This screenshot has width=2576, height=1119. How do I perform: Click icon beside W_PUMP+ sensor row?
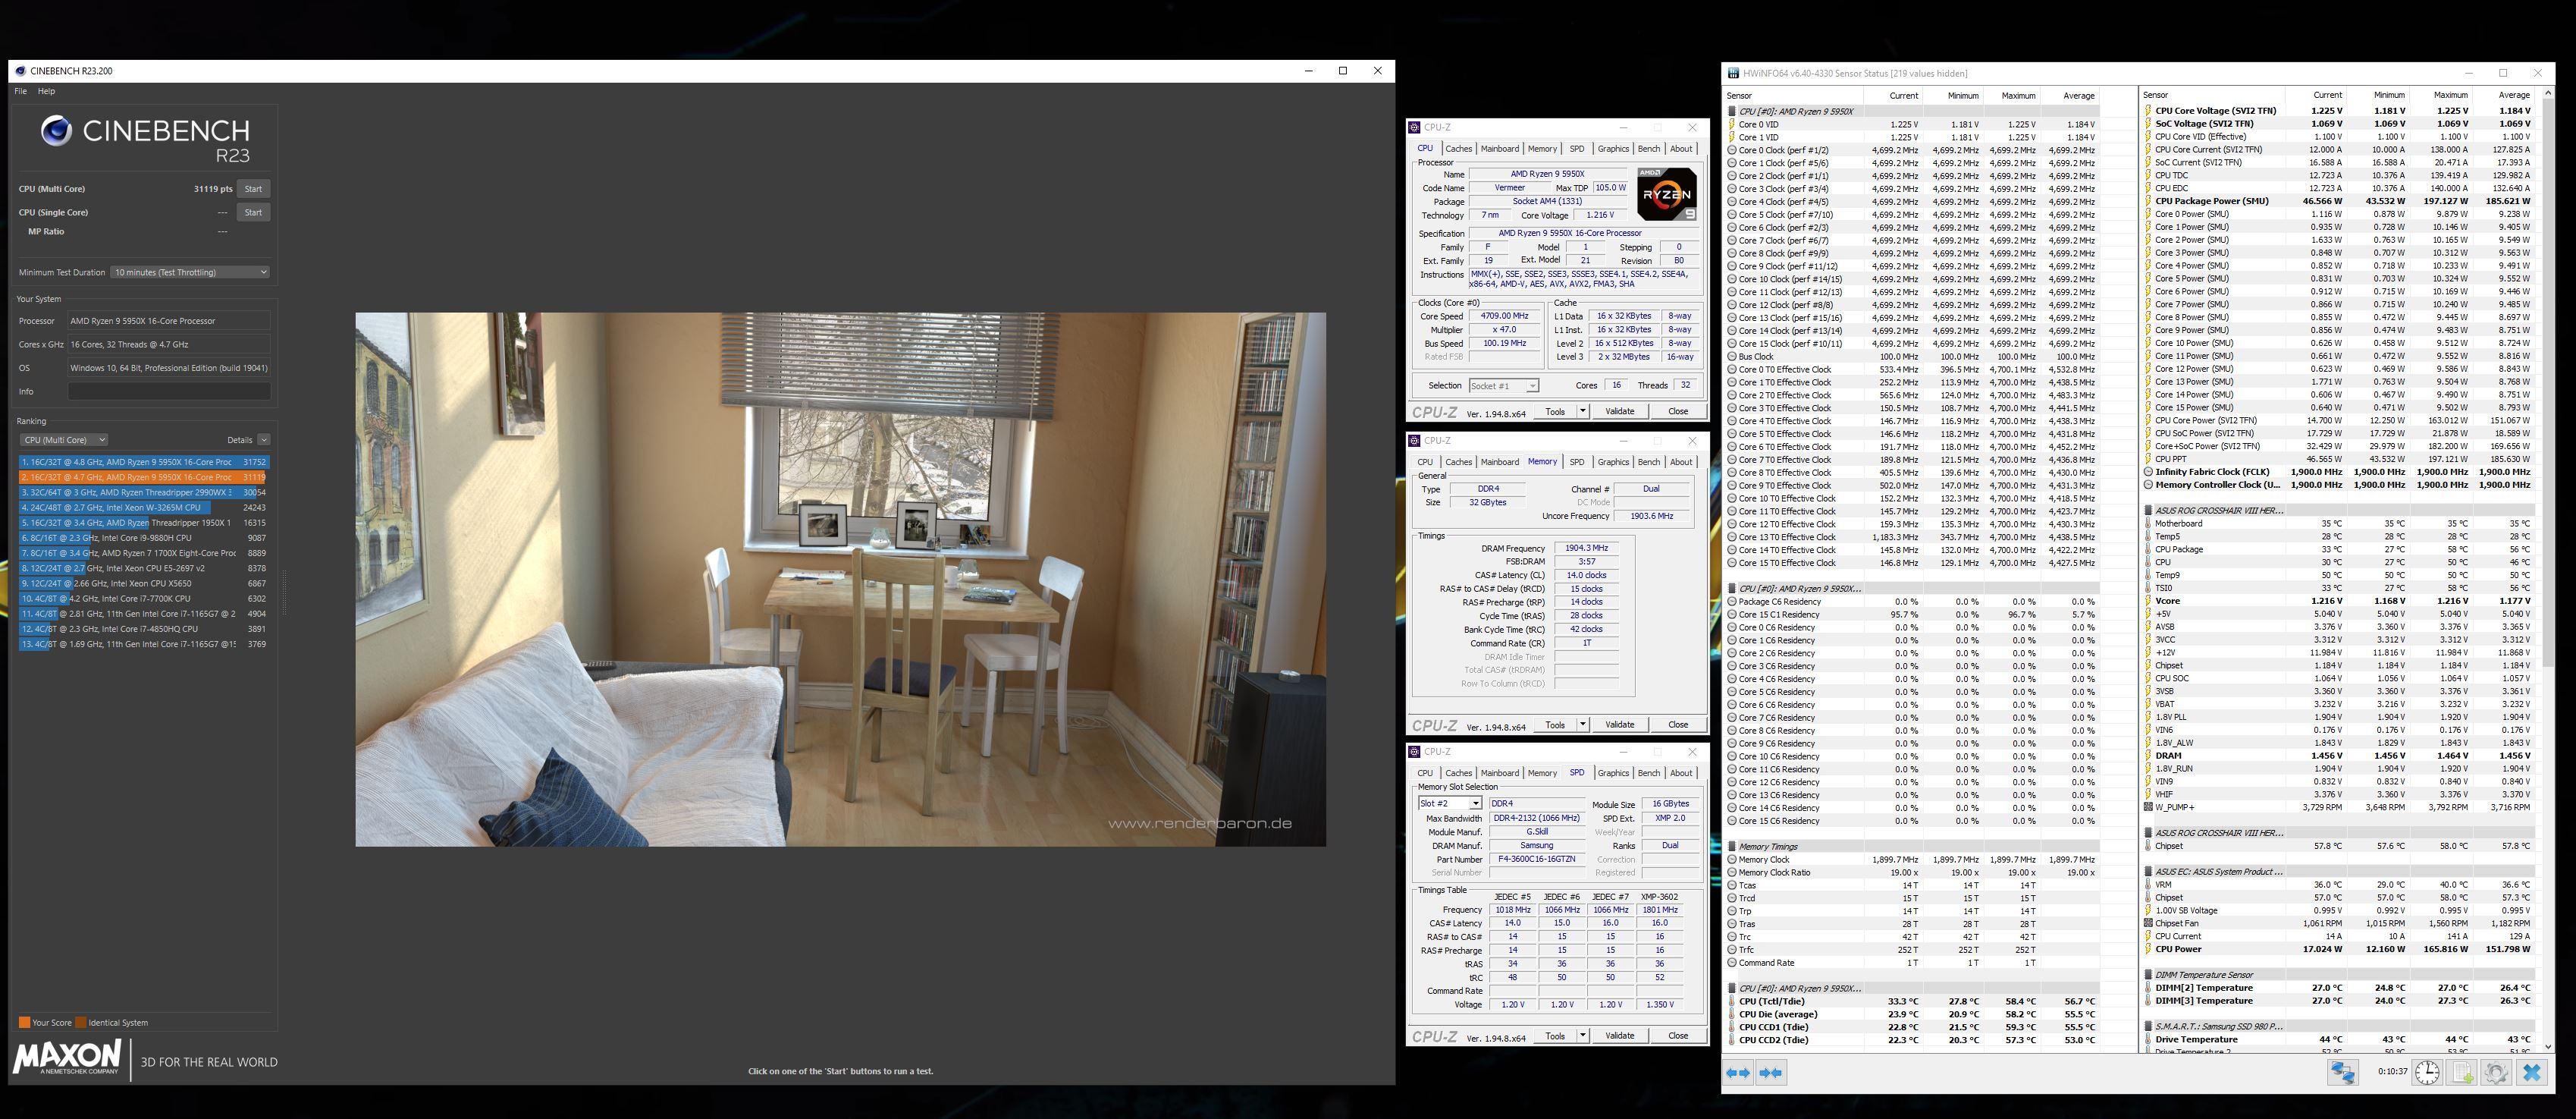point(2148,807)
